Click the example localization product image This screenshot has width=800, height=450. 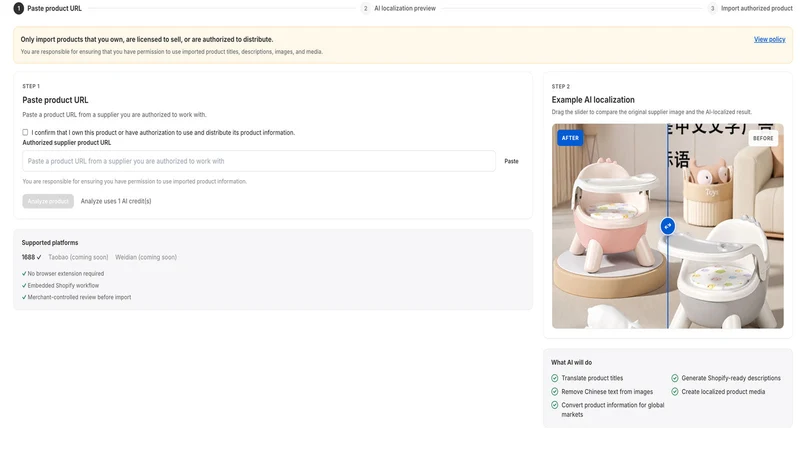(667, 226)
